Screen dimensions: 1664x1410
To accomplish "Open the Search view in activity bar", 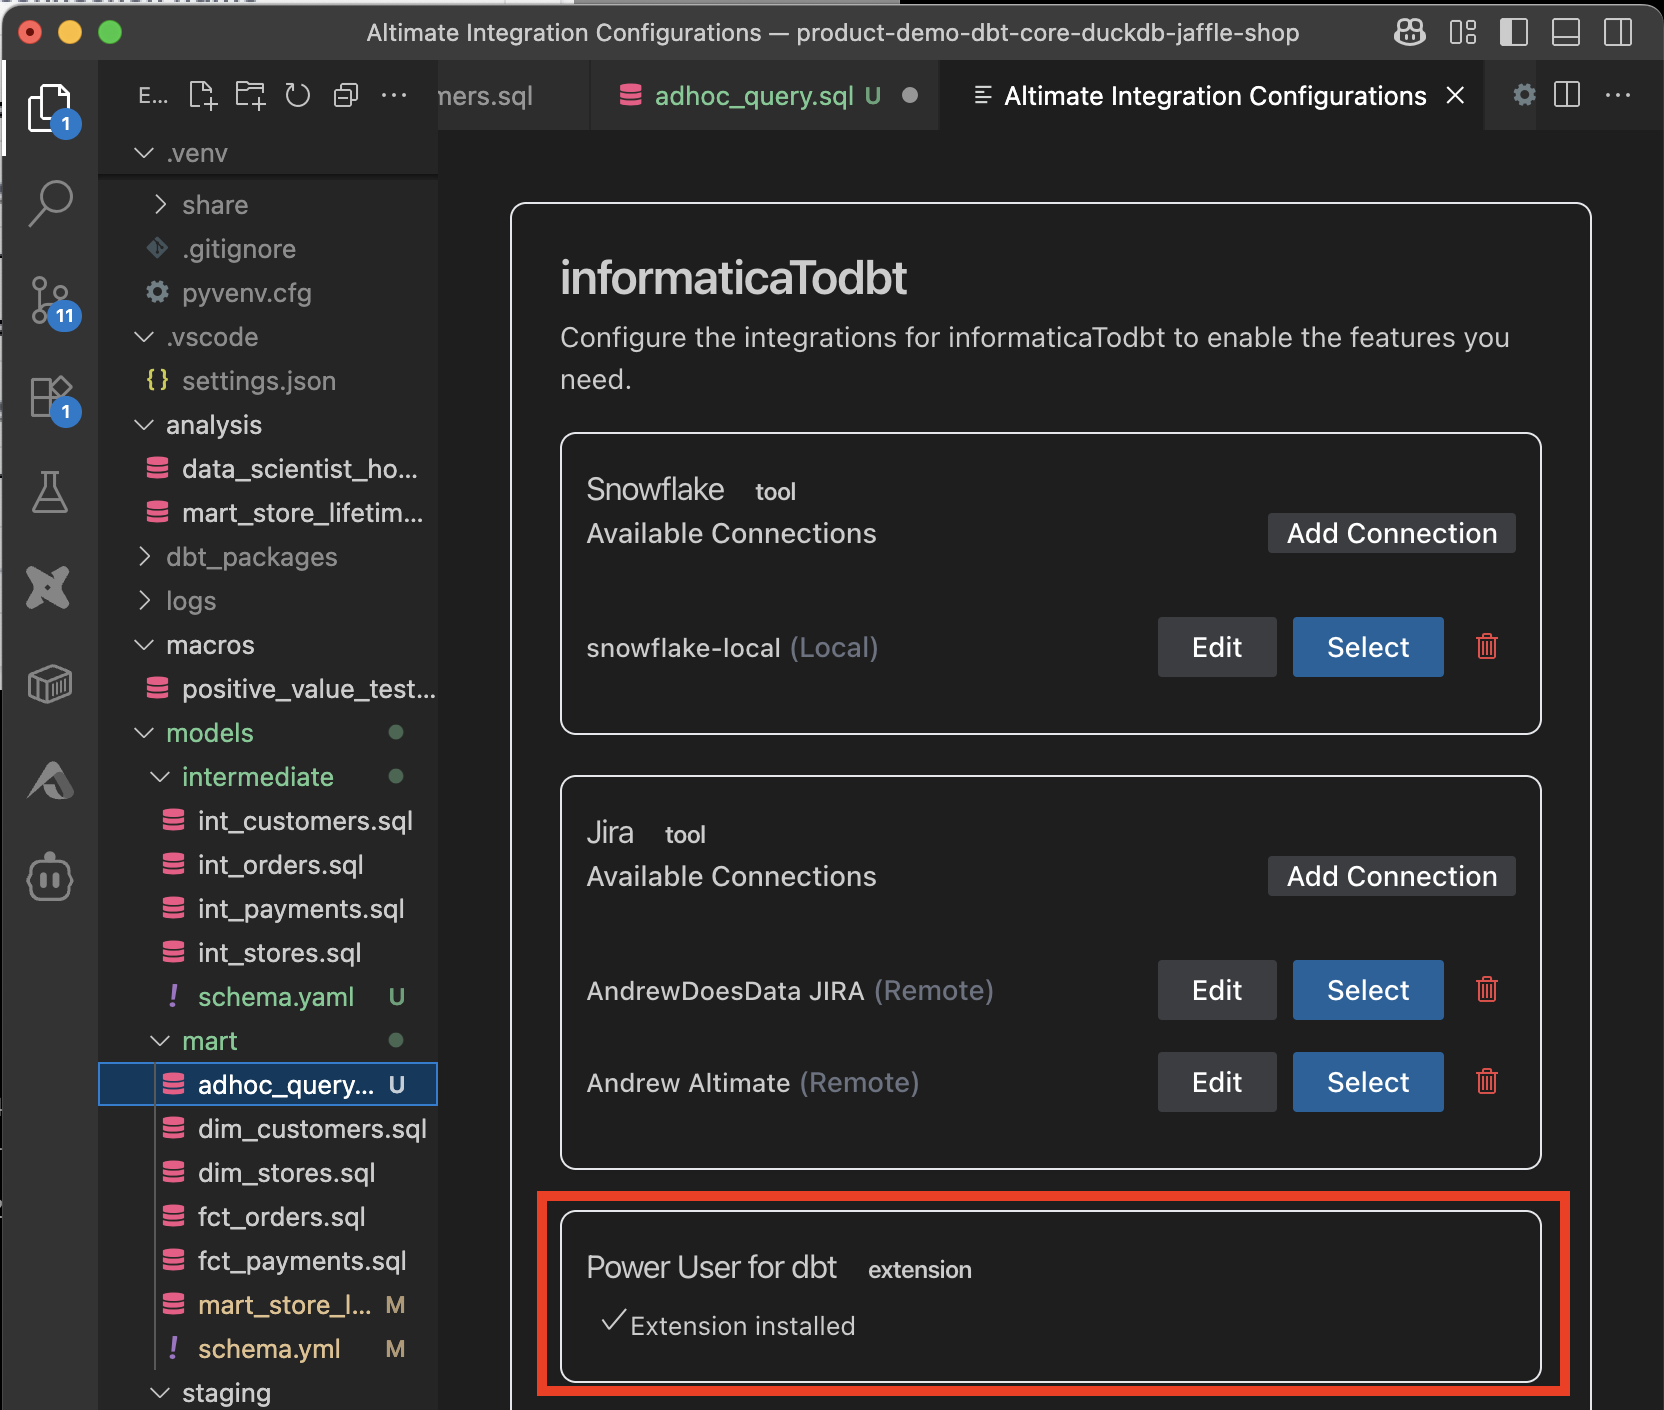I will [49, 204].
